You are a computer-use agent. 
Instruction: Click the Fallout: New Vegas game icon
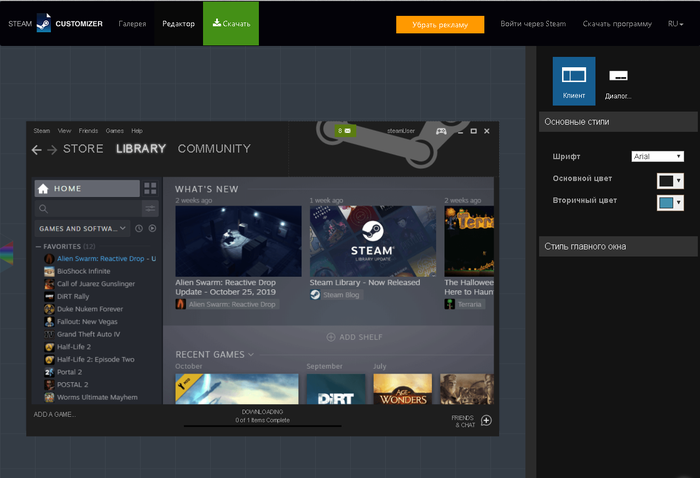coord(49,322)
